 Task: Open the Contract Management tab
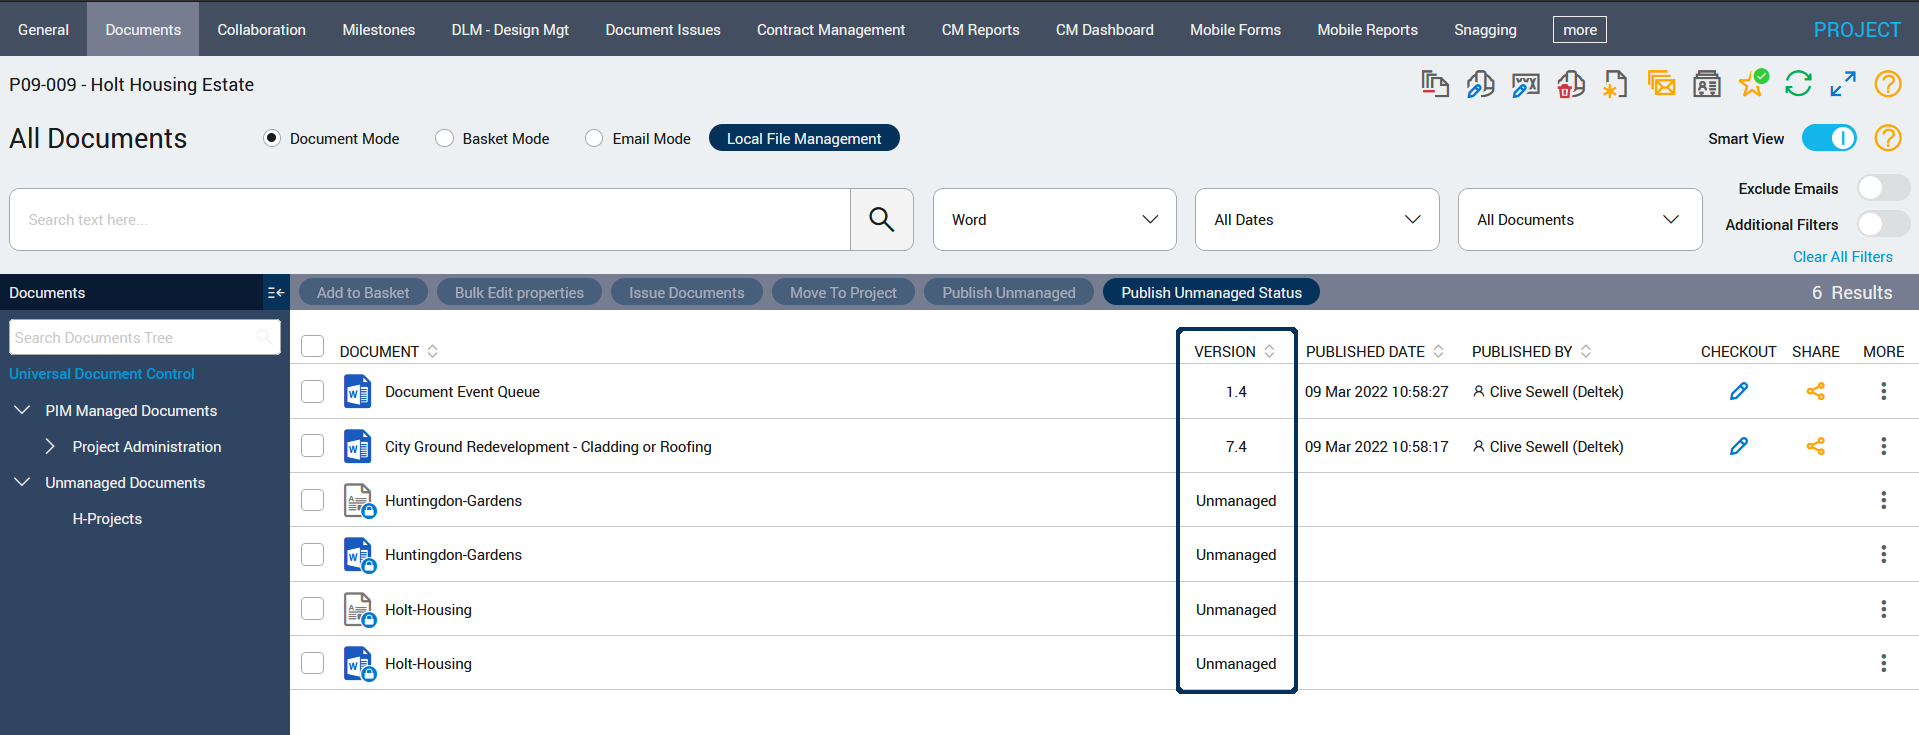830,30
